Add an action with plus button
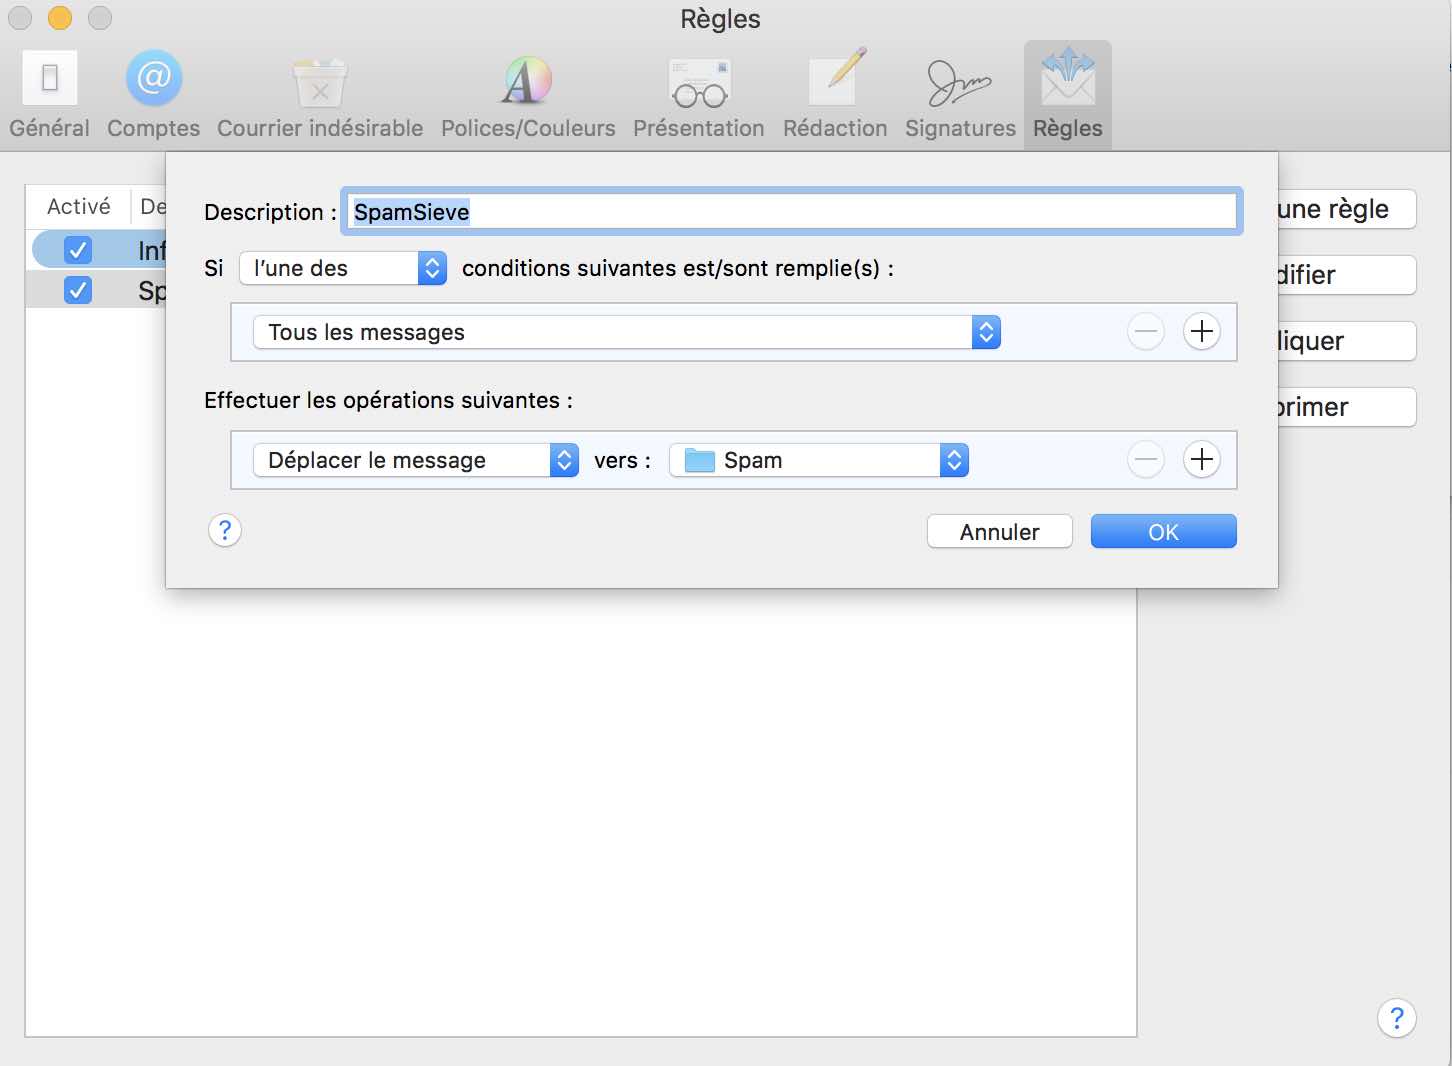1452x1066 pixels. tap(1202, 460)
